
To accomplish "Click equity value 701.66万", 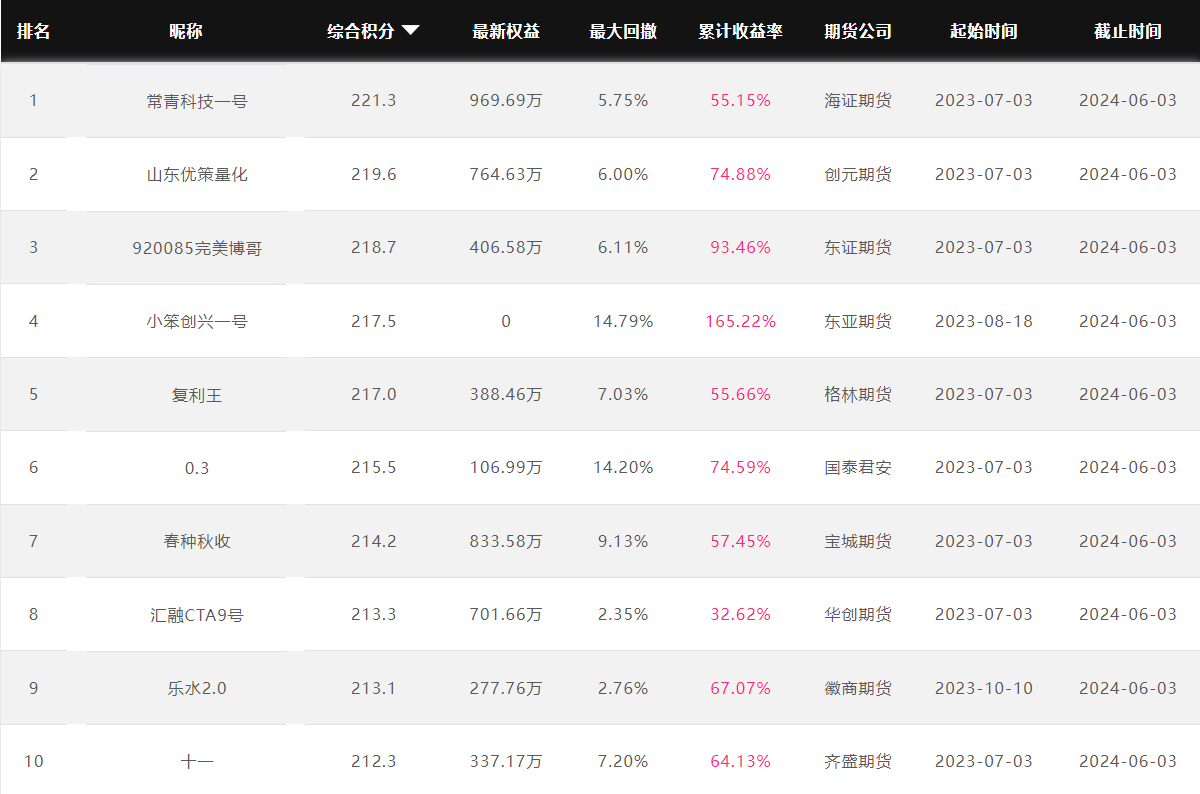I will [x=506, y=614].
